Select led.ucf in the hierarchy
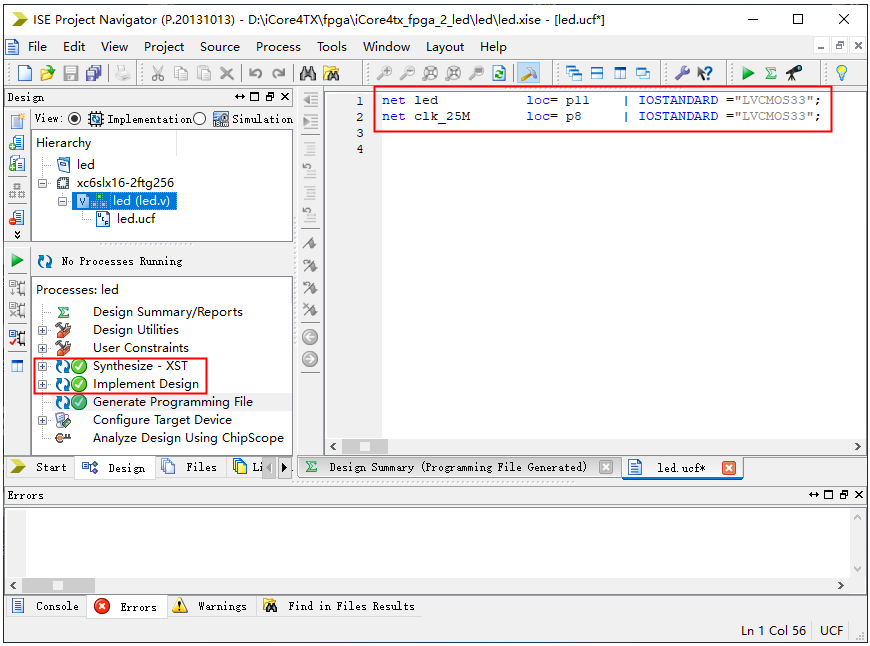870x646 pixels. point(135,219)
